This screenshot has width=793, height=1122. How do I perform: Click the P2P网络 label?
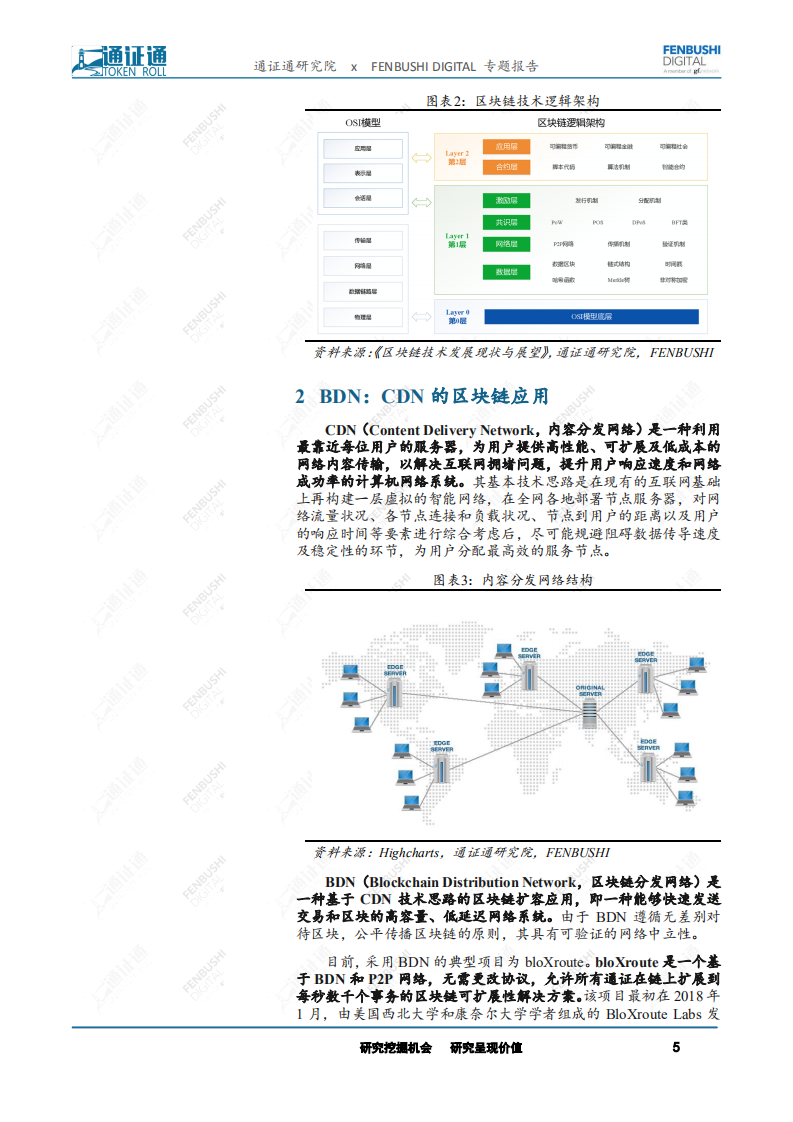coord(563,244)
